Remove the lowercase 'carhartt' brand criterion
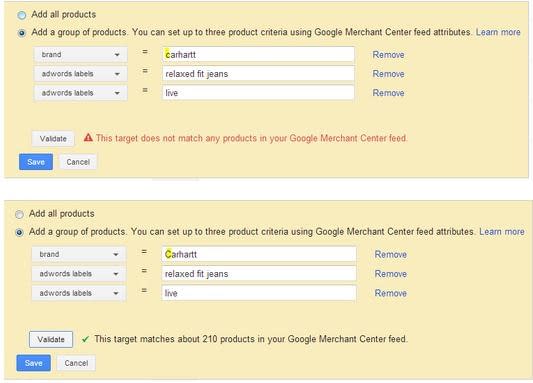 tap(388, 55)
